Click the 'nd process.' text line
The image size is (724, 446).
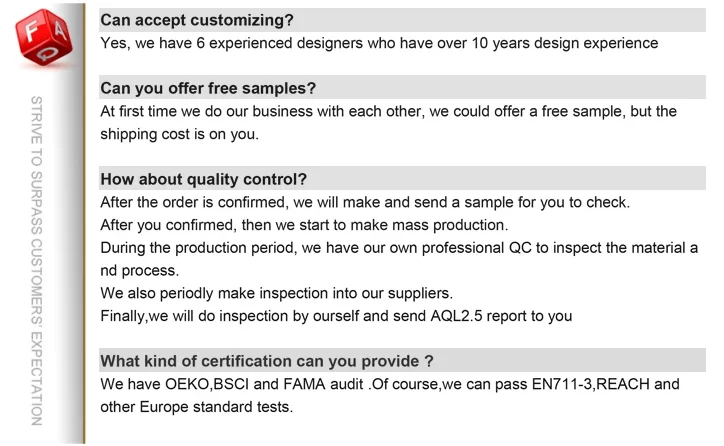[140, 271]
